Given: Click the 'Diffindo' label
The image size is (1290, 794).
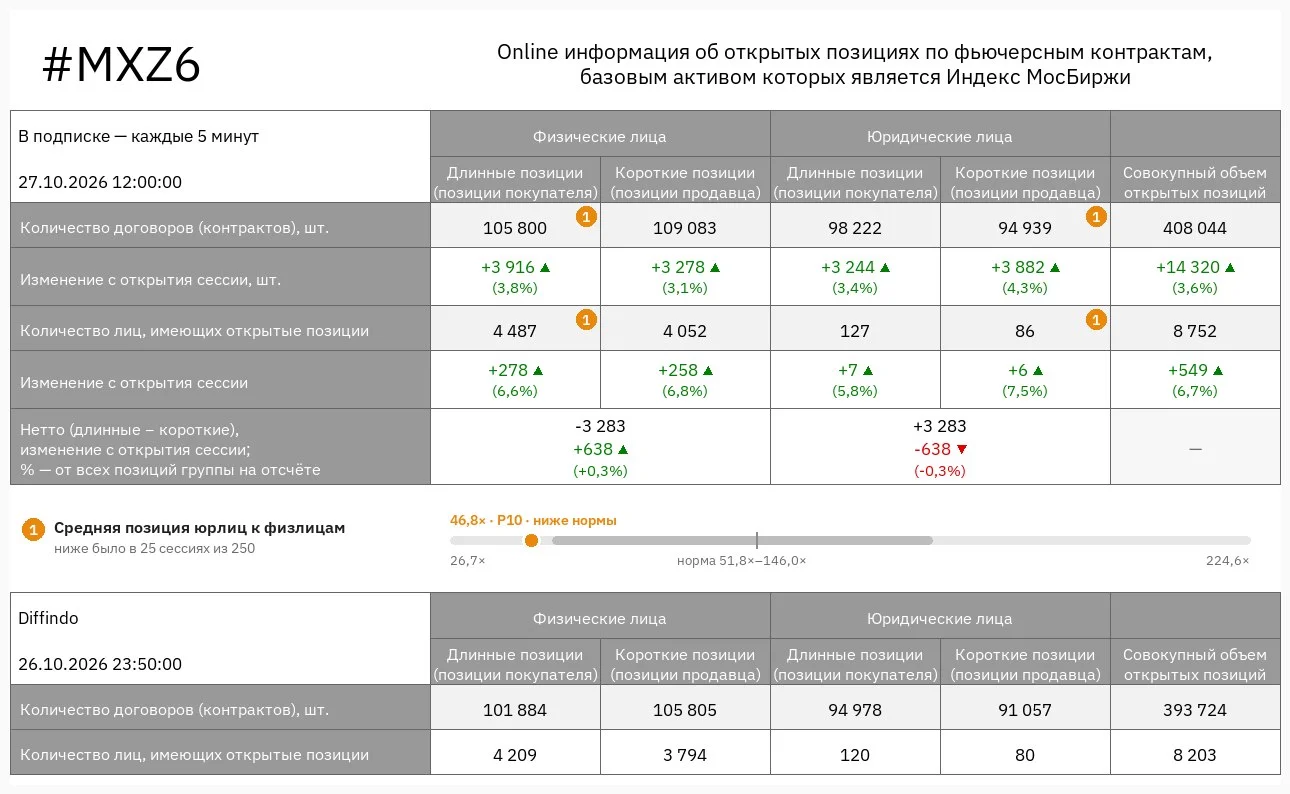Looking at the screenshot, I should pos(48,618).
